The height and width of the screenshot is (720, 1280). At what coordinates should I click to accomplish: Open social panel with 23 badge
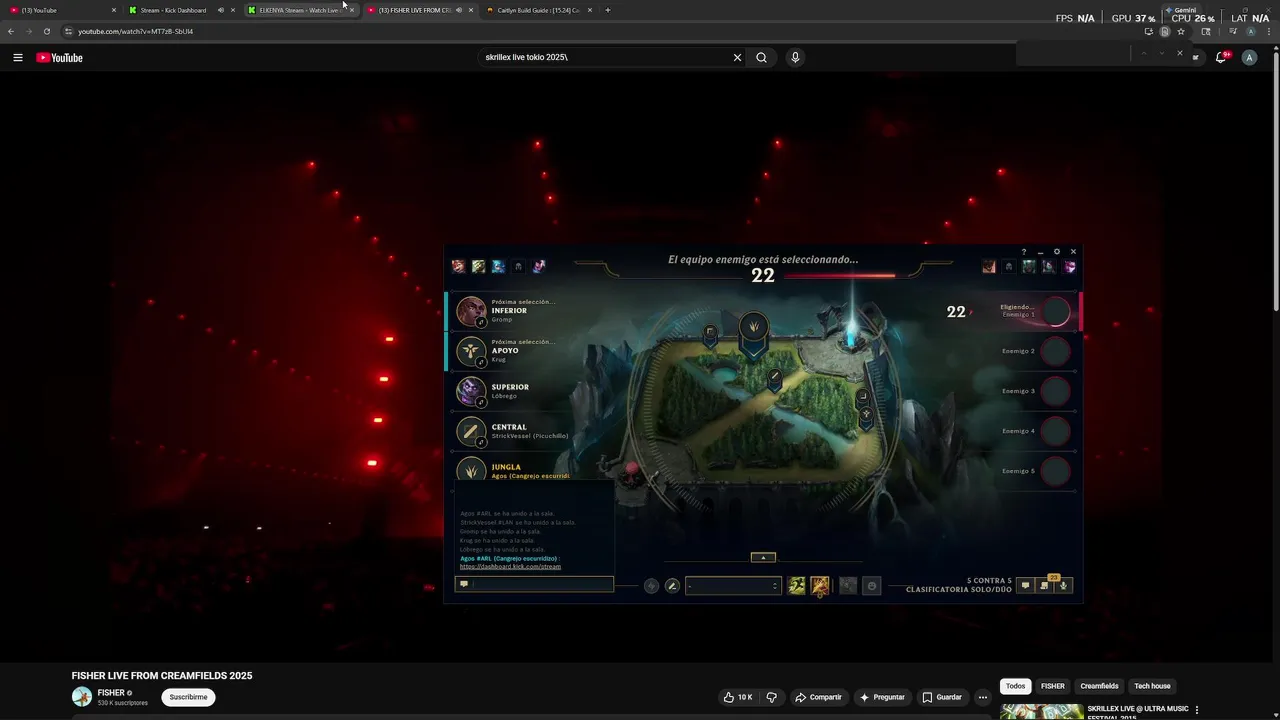pos(1045,585)
